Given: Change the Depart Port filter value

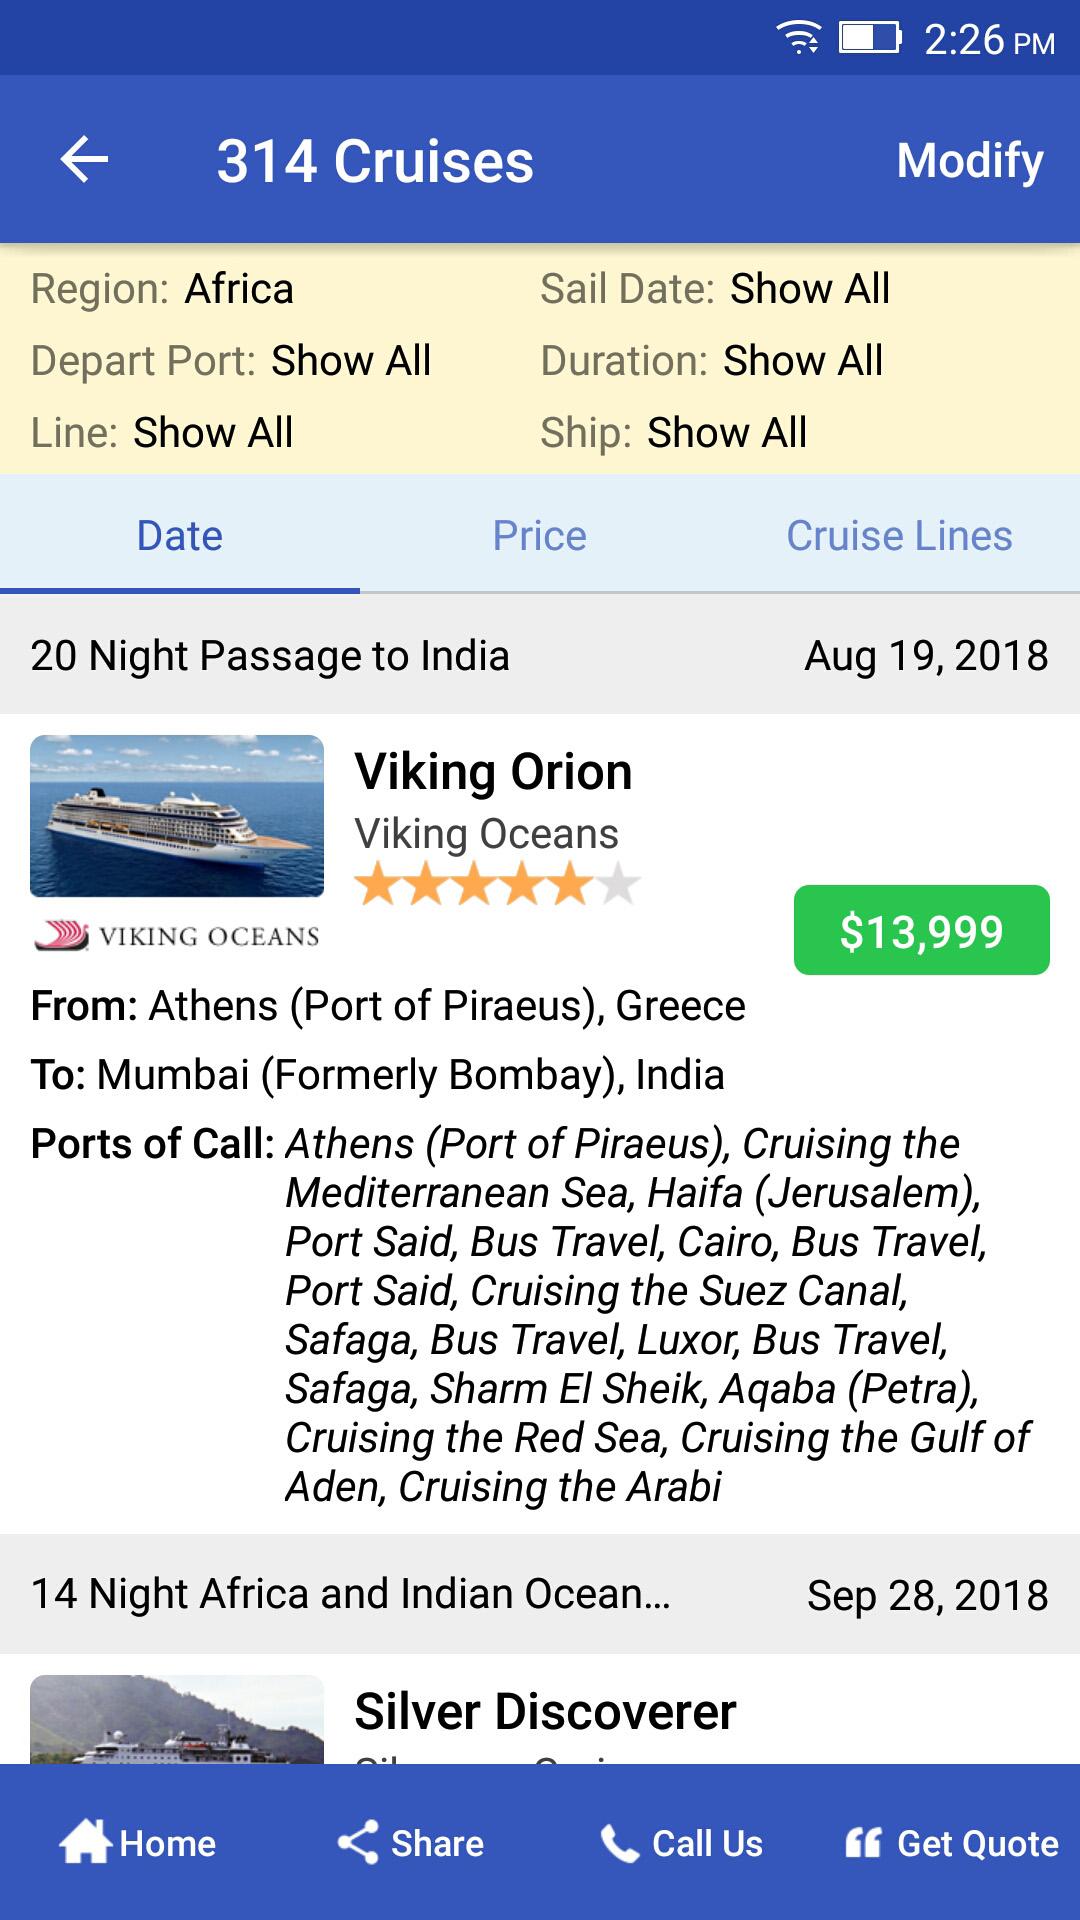Looking at the screenshot, I should [x=351, y=361].
